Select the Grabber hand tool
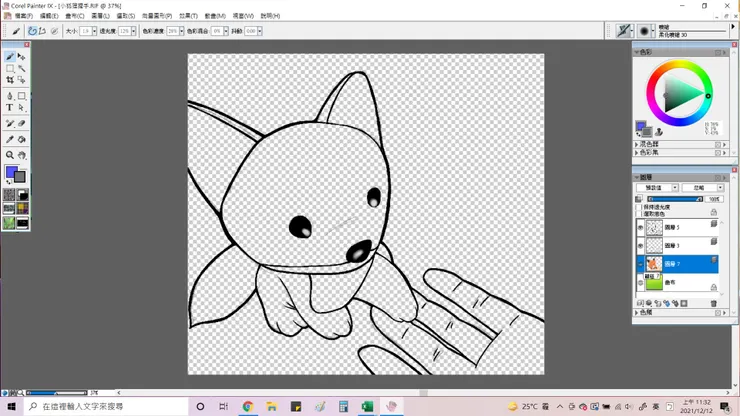The width and height of the screenshot is (740, 416). coord(22,155)
